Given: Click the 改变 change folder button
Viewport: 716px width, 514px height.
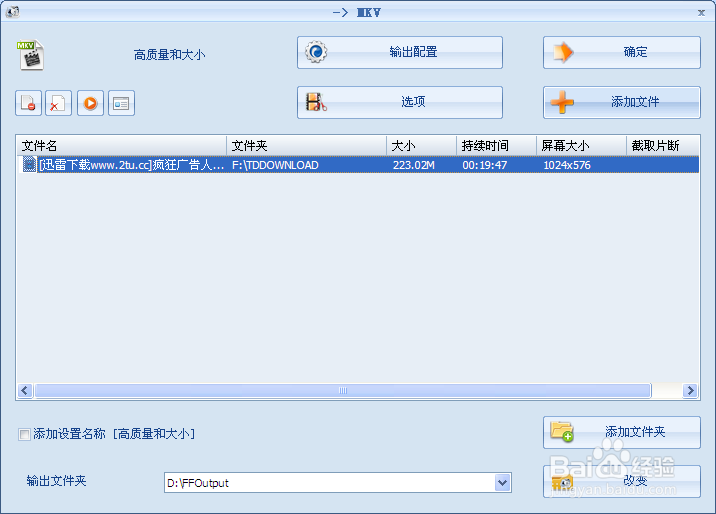Looking at the screenshot, I should [621, 481].
